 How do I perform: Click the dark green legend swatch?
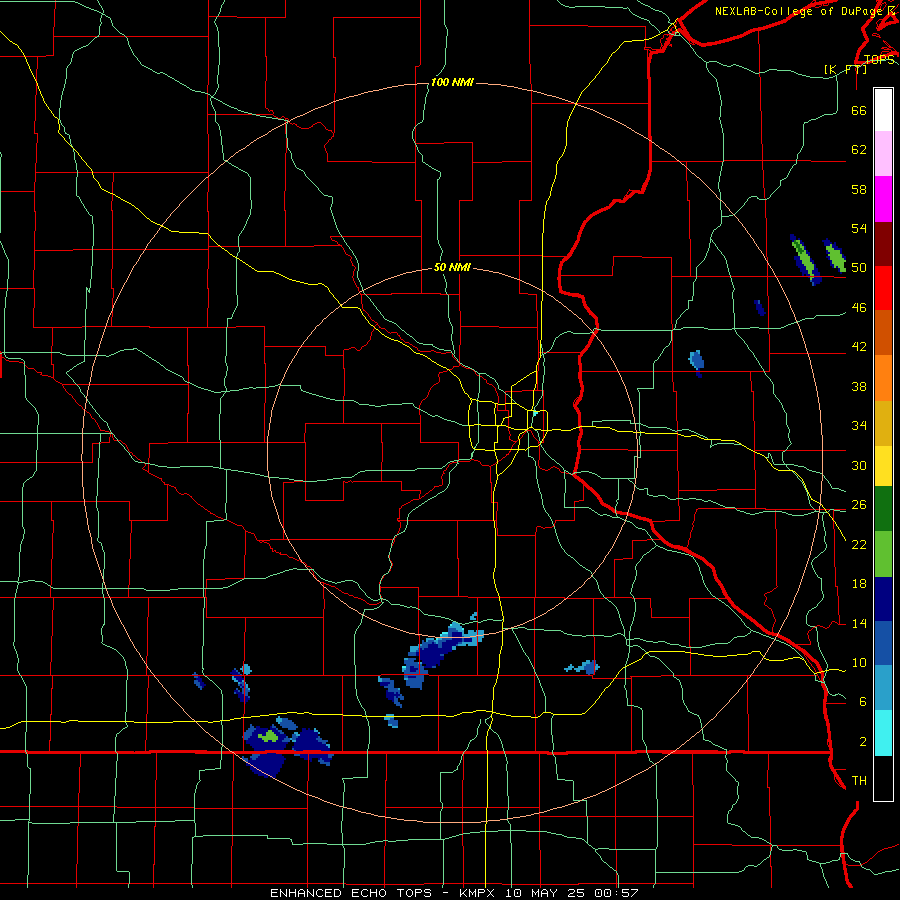pos(883,509)
